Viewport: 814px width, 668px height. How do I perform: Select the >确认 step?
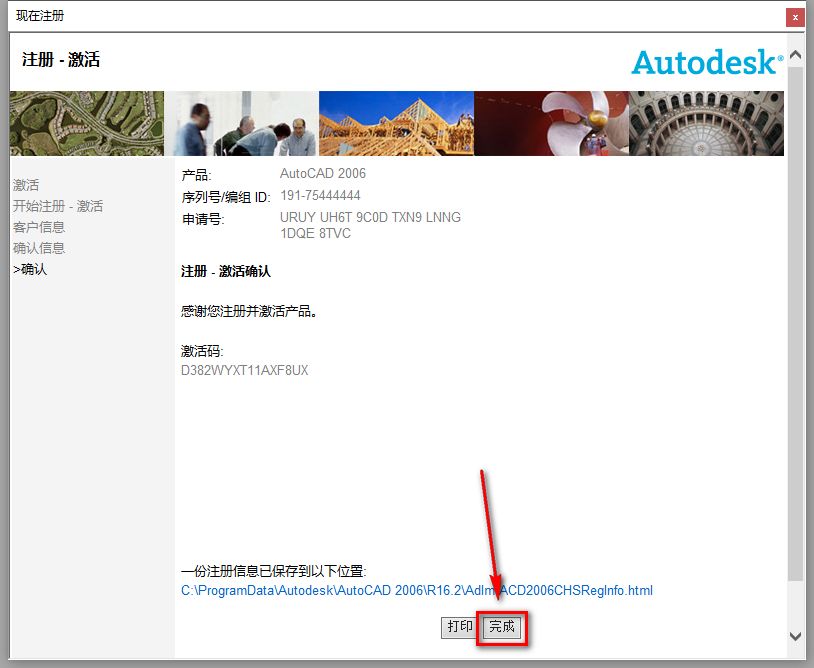pos(32,268)
